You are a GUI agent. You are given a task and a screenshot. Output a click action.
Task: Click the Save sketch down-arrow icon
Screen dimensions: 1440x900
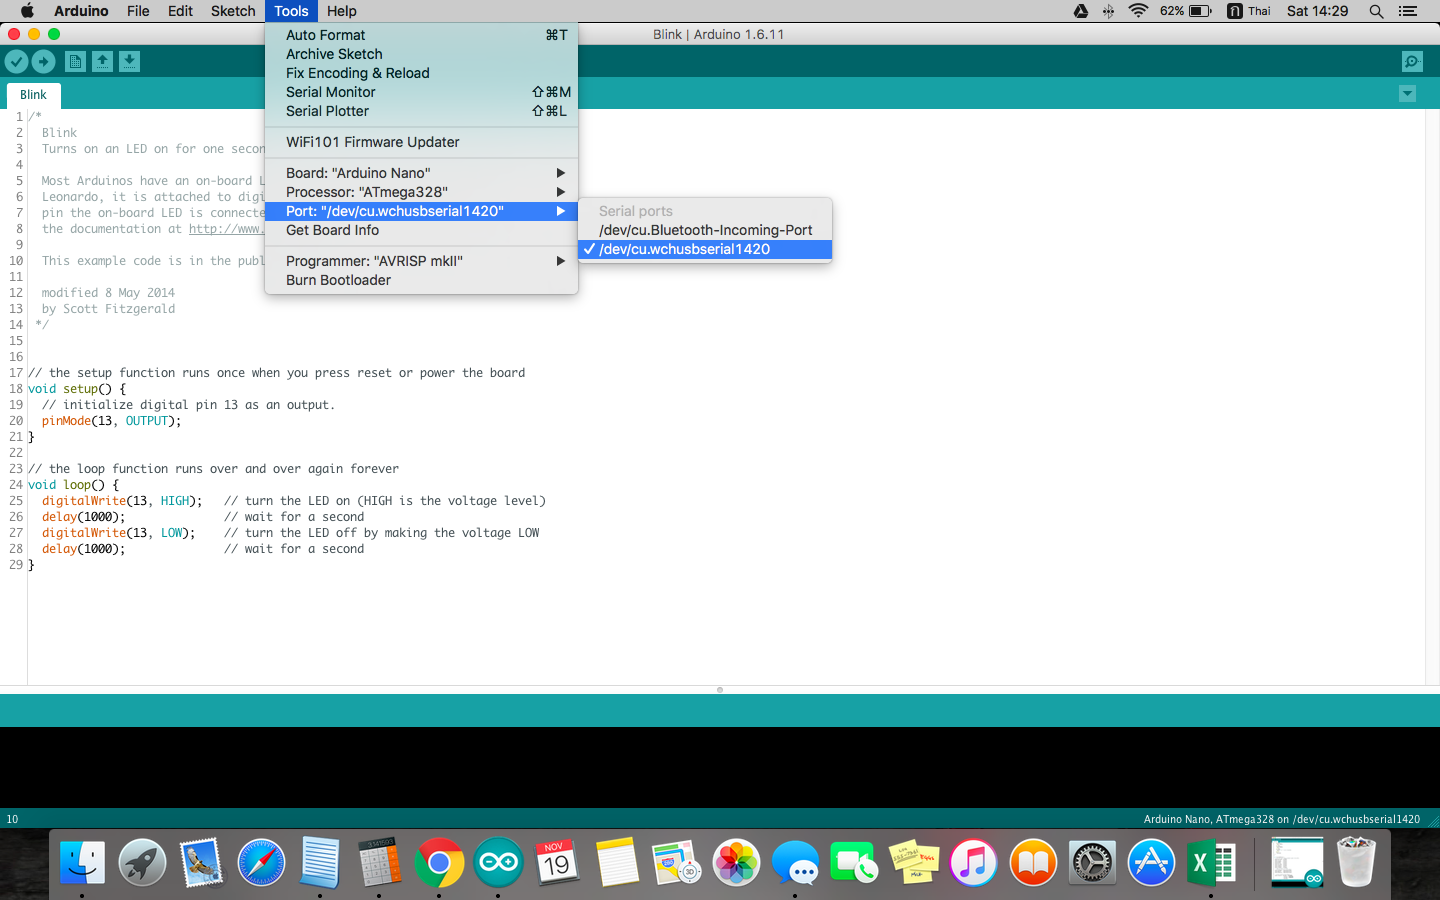pos(129,62)
